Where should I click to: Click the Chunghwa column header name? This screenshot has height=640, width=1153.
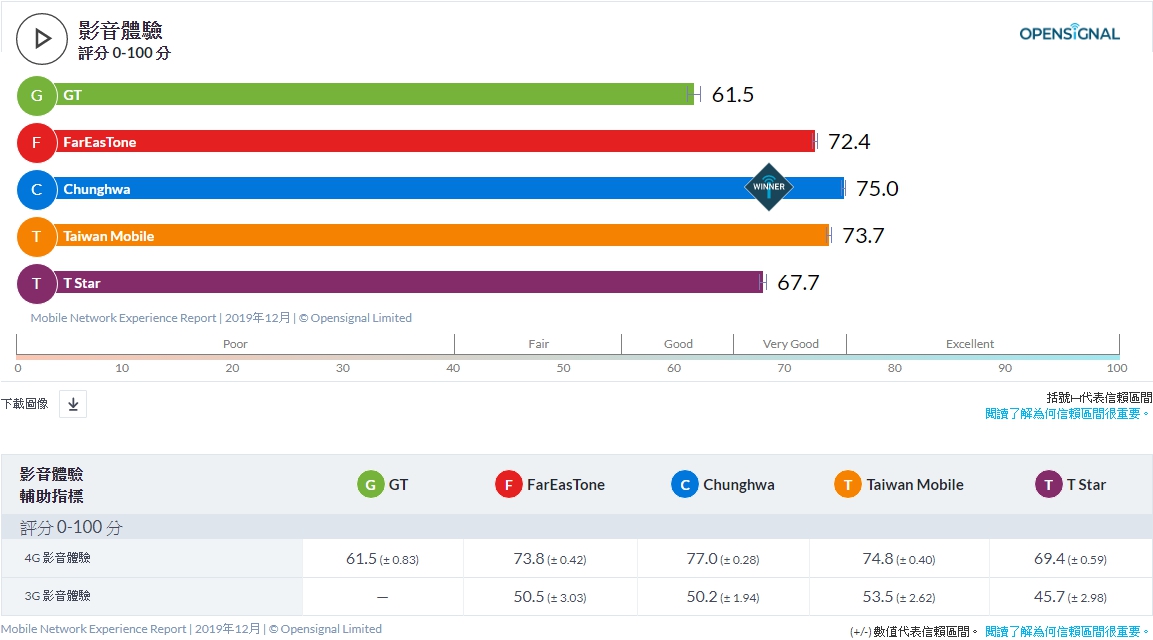pos(738,486)
